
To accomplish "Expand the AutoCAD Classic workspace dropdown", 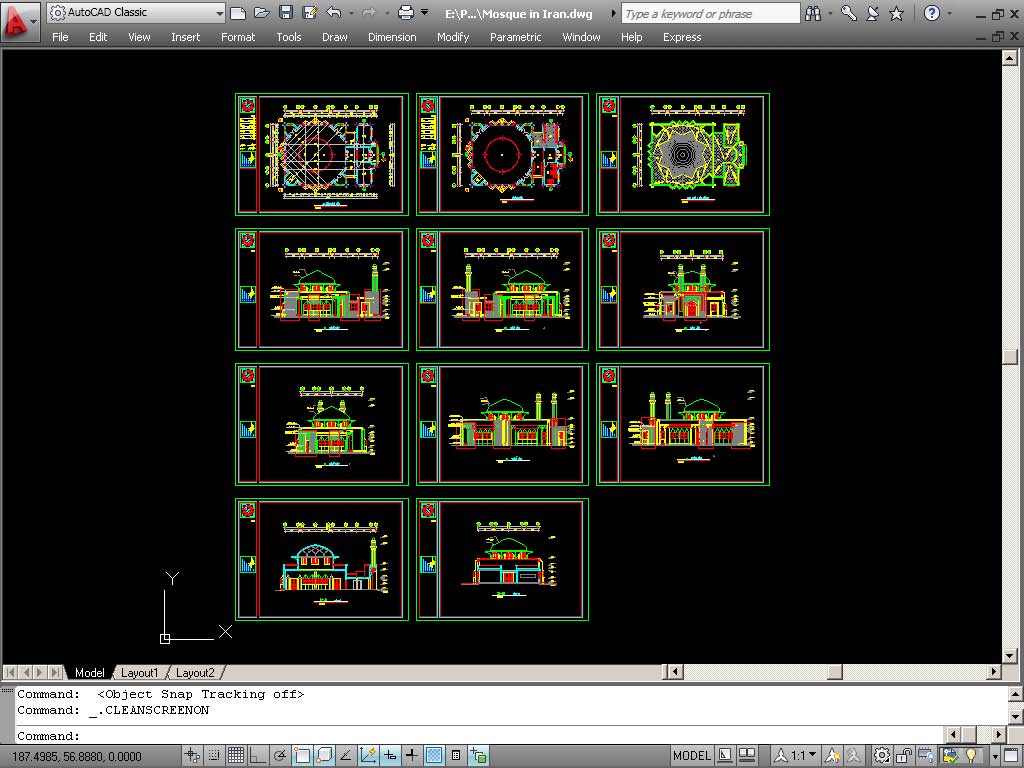I will 219,13.
